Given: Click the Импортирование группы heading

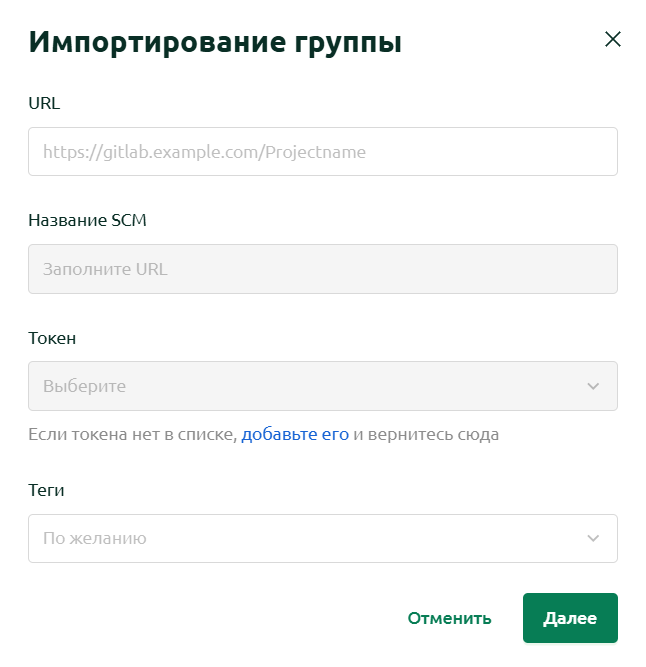Looking at the screenshot, I should (215, 43).
